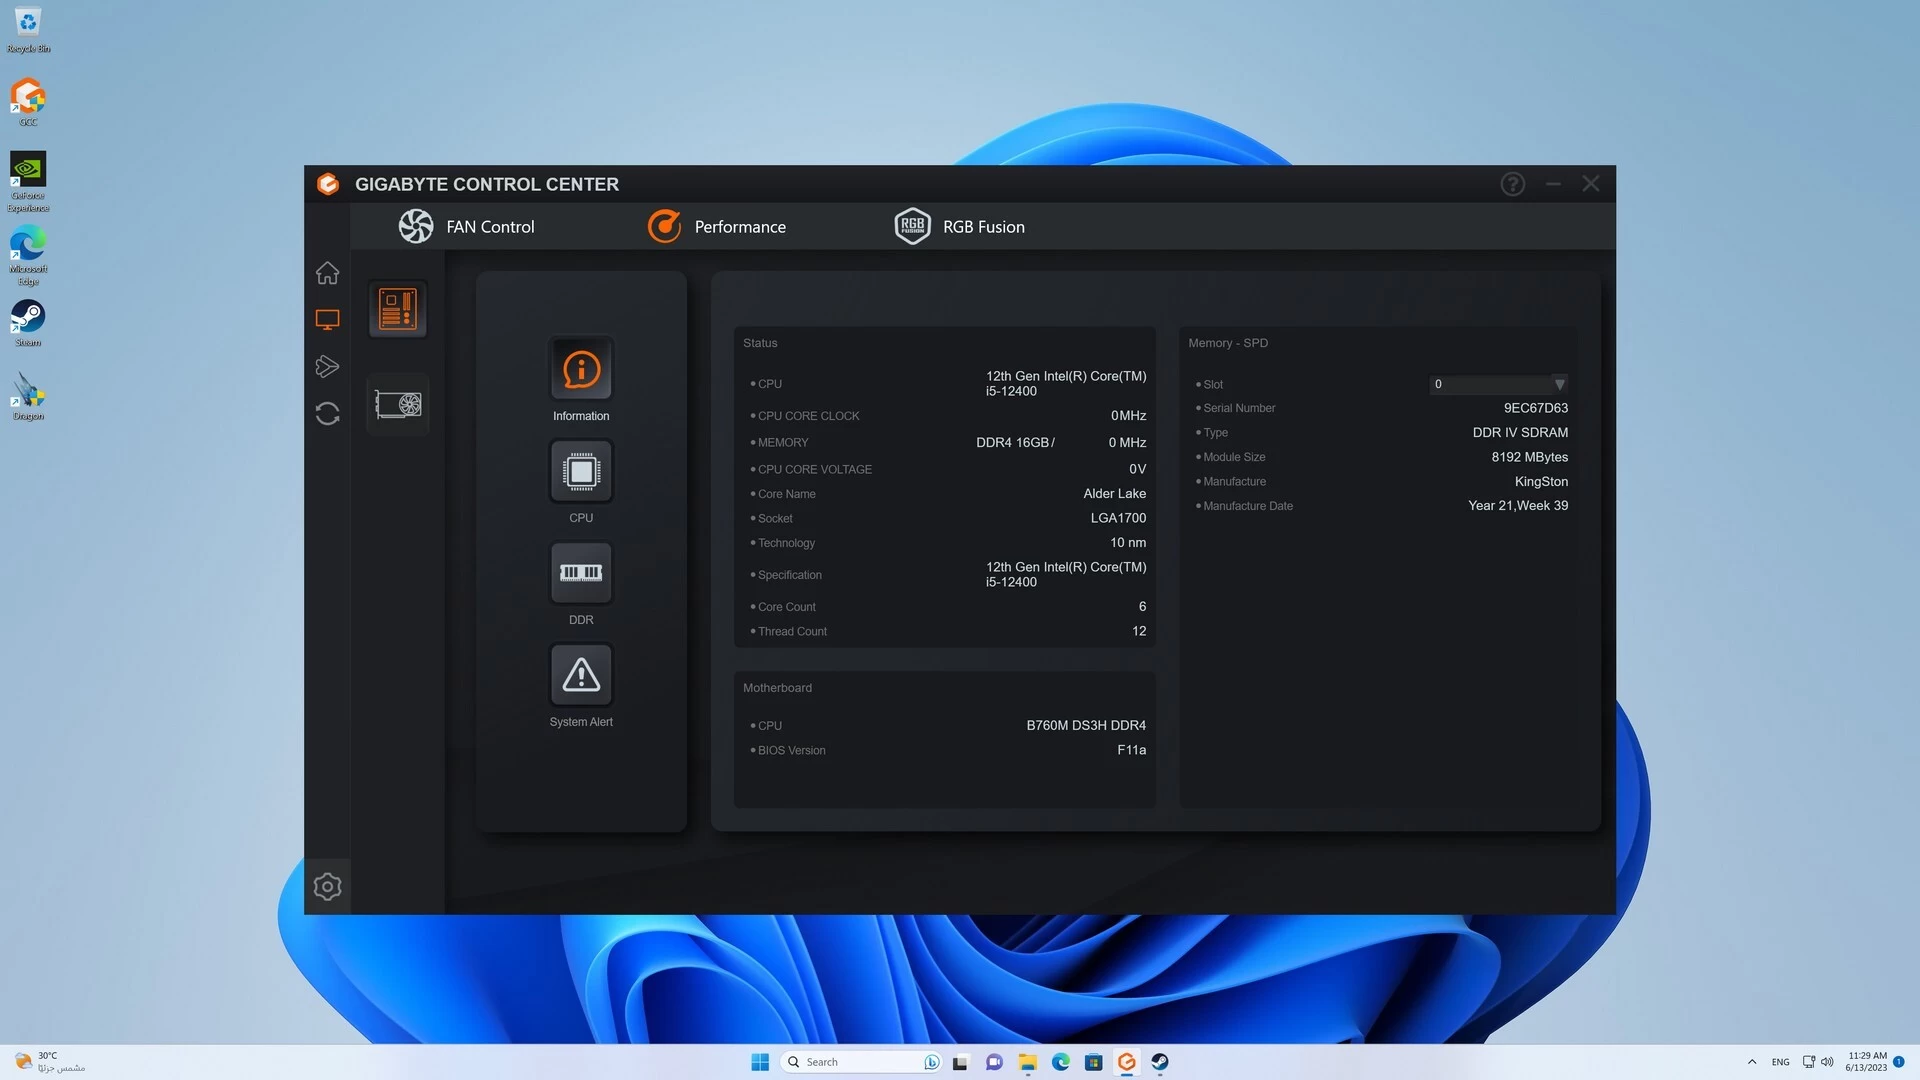Open GIGABYTE Control Center settings gear

coord(327,886)
